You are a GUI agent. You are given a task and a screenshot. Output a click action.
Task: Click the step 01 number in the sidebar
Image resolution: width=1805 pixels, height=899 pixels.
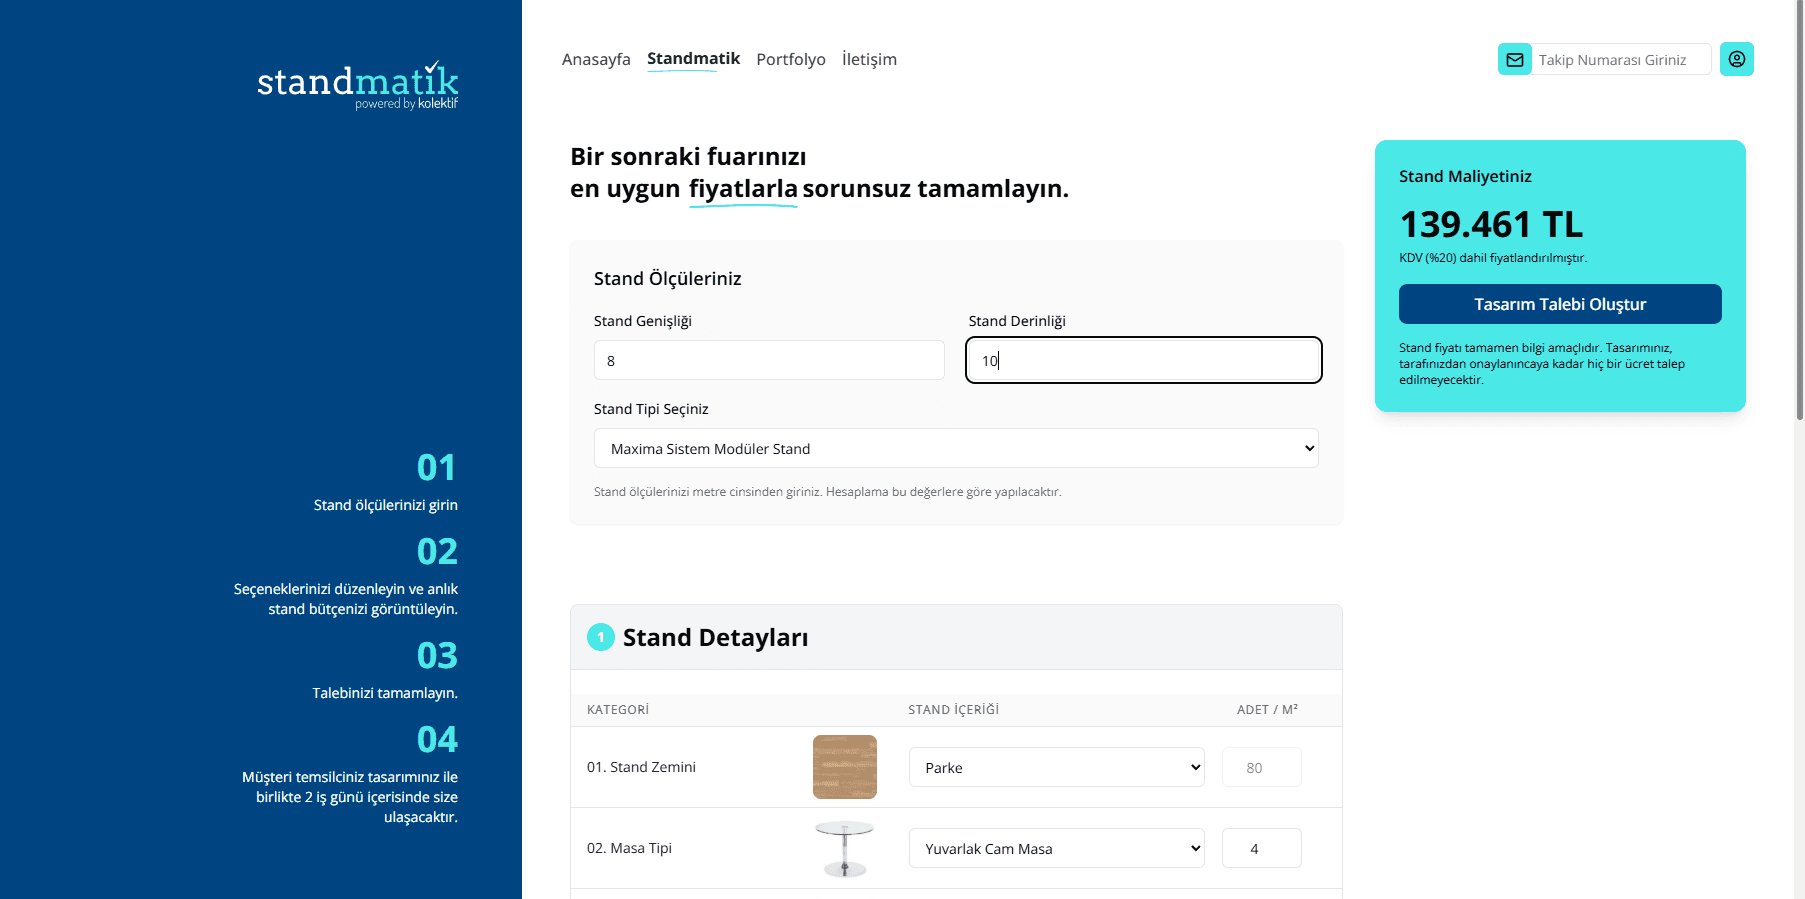tap(437, 467)
